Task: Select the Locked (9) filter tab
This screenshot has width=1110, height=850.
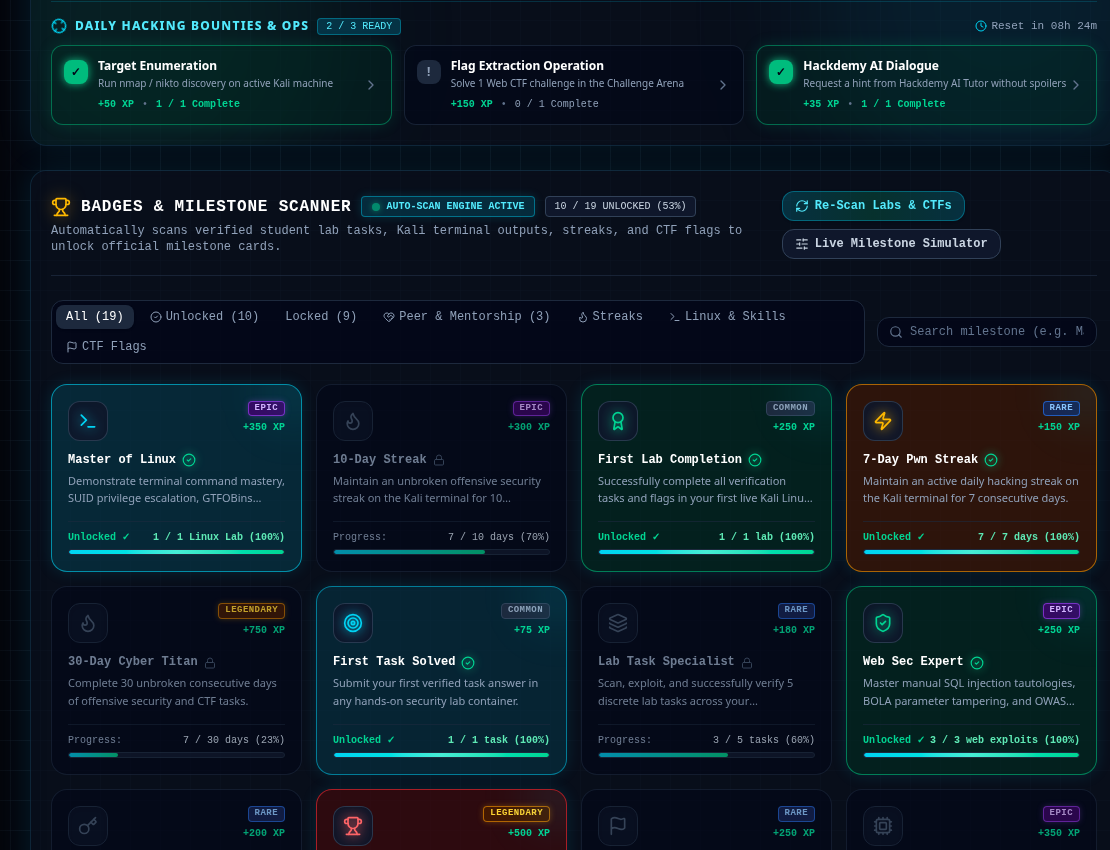Action: pyautogui.click(x=321, y=316)
